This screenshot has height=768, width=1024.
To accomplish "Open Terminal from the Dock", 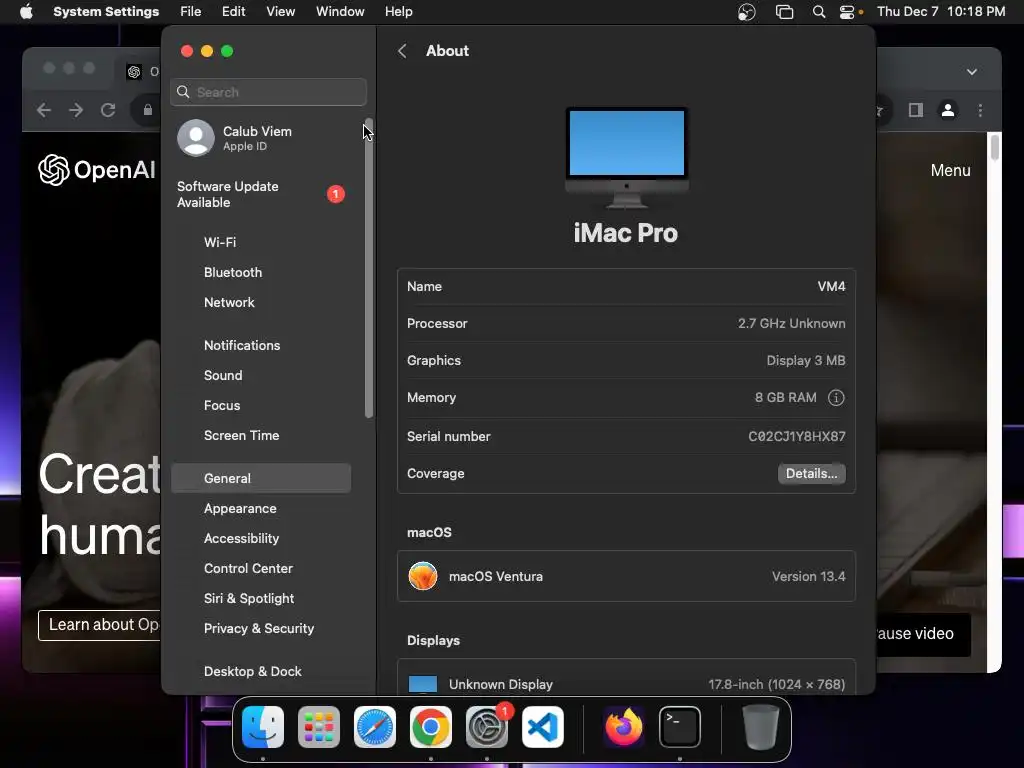I will pyautogui.click(x=680, y=727).
